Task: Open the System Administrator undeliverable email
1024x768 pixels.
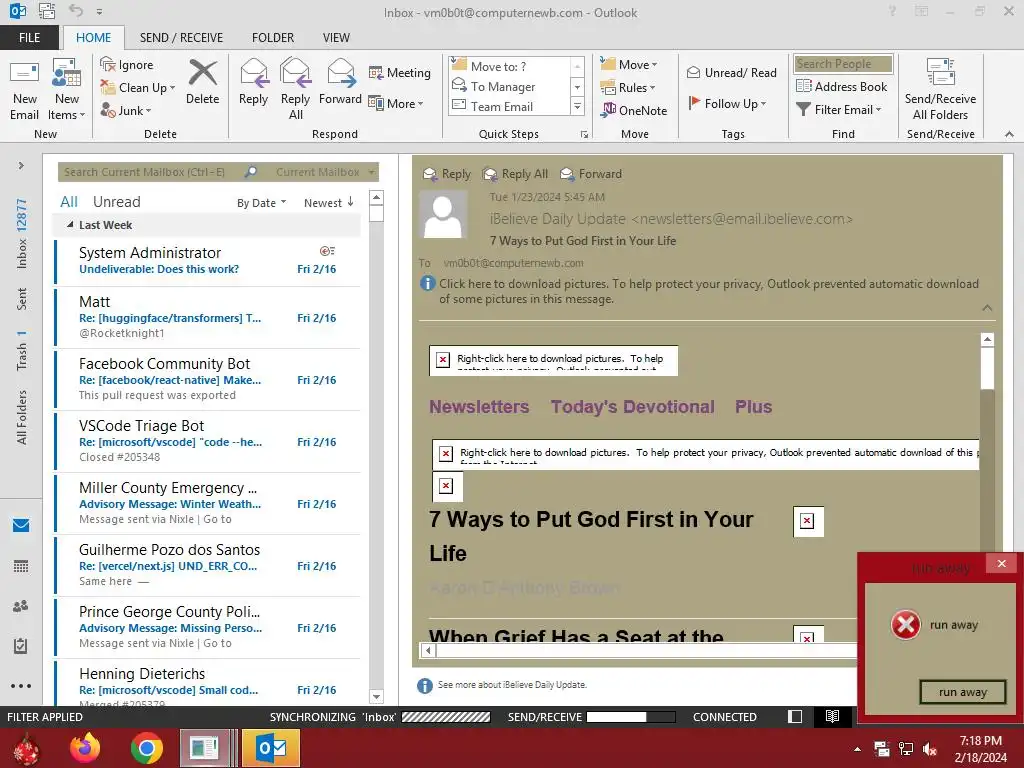Action: (208, 261)
